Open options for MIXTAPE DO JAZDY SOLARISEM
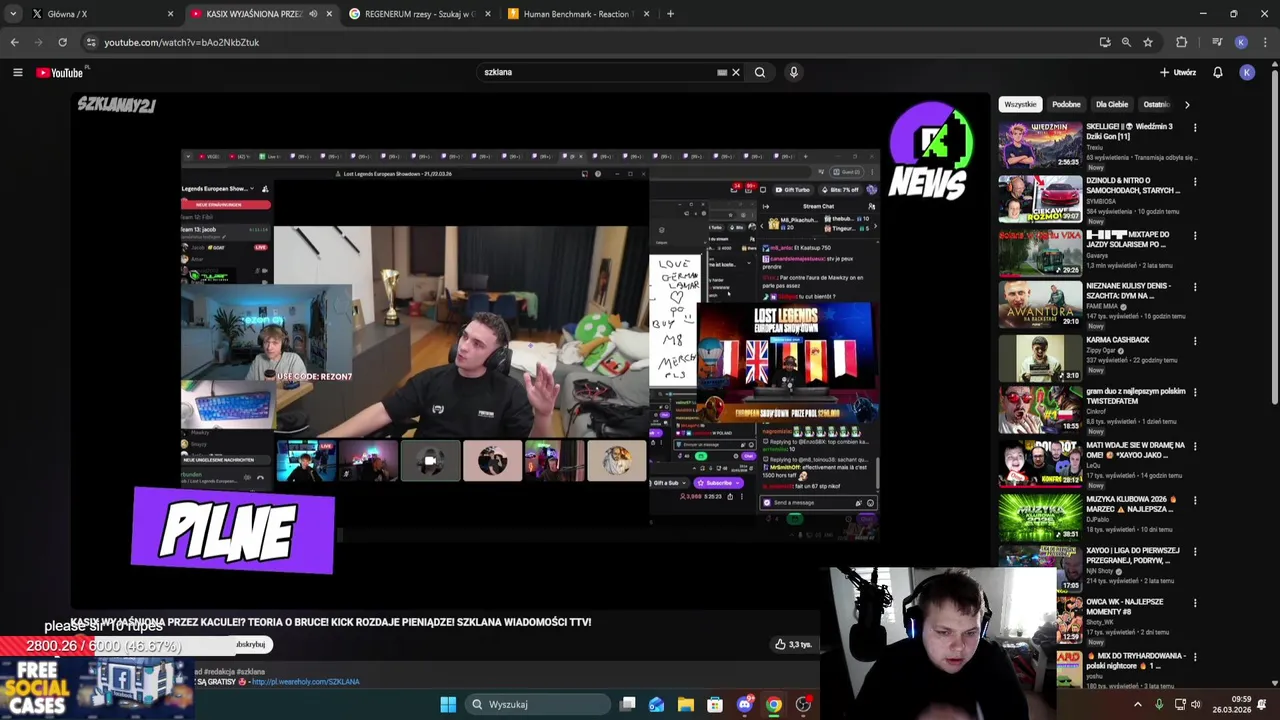Viewport: 1280px width, 720px height. click(x=1194, y=235)
